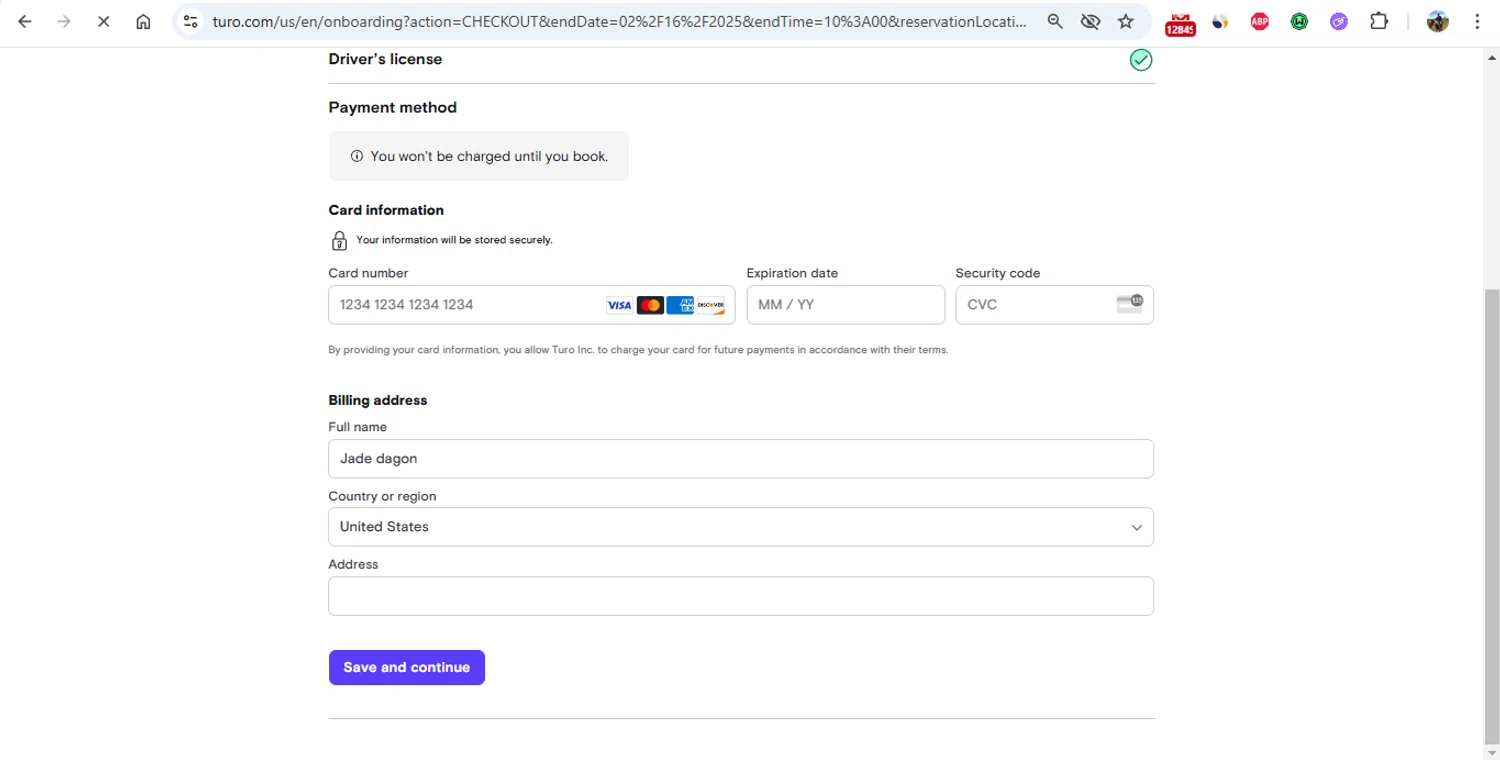The image size is (1500, 760).
Task: Open the Country or region dropdown
Action: 740,527
